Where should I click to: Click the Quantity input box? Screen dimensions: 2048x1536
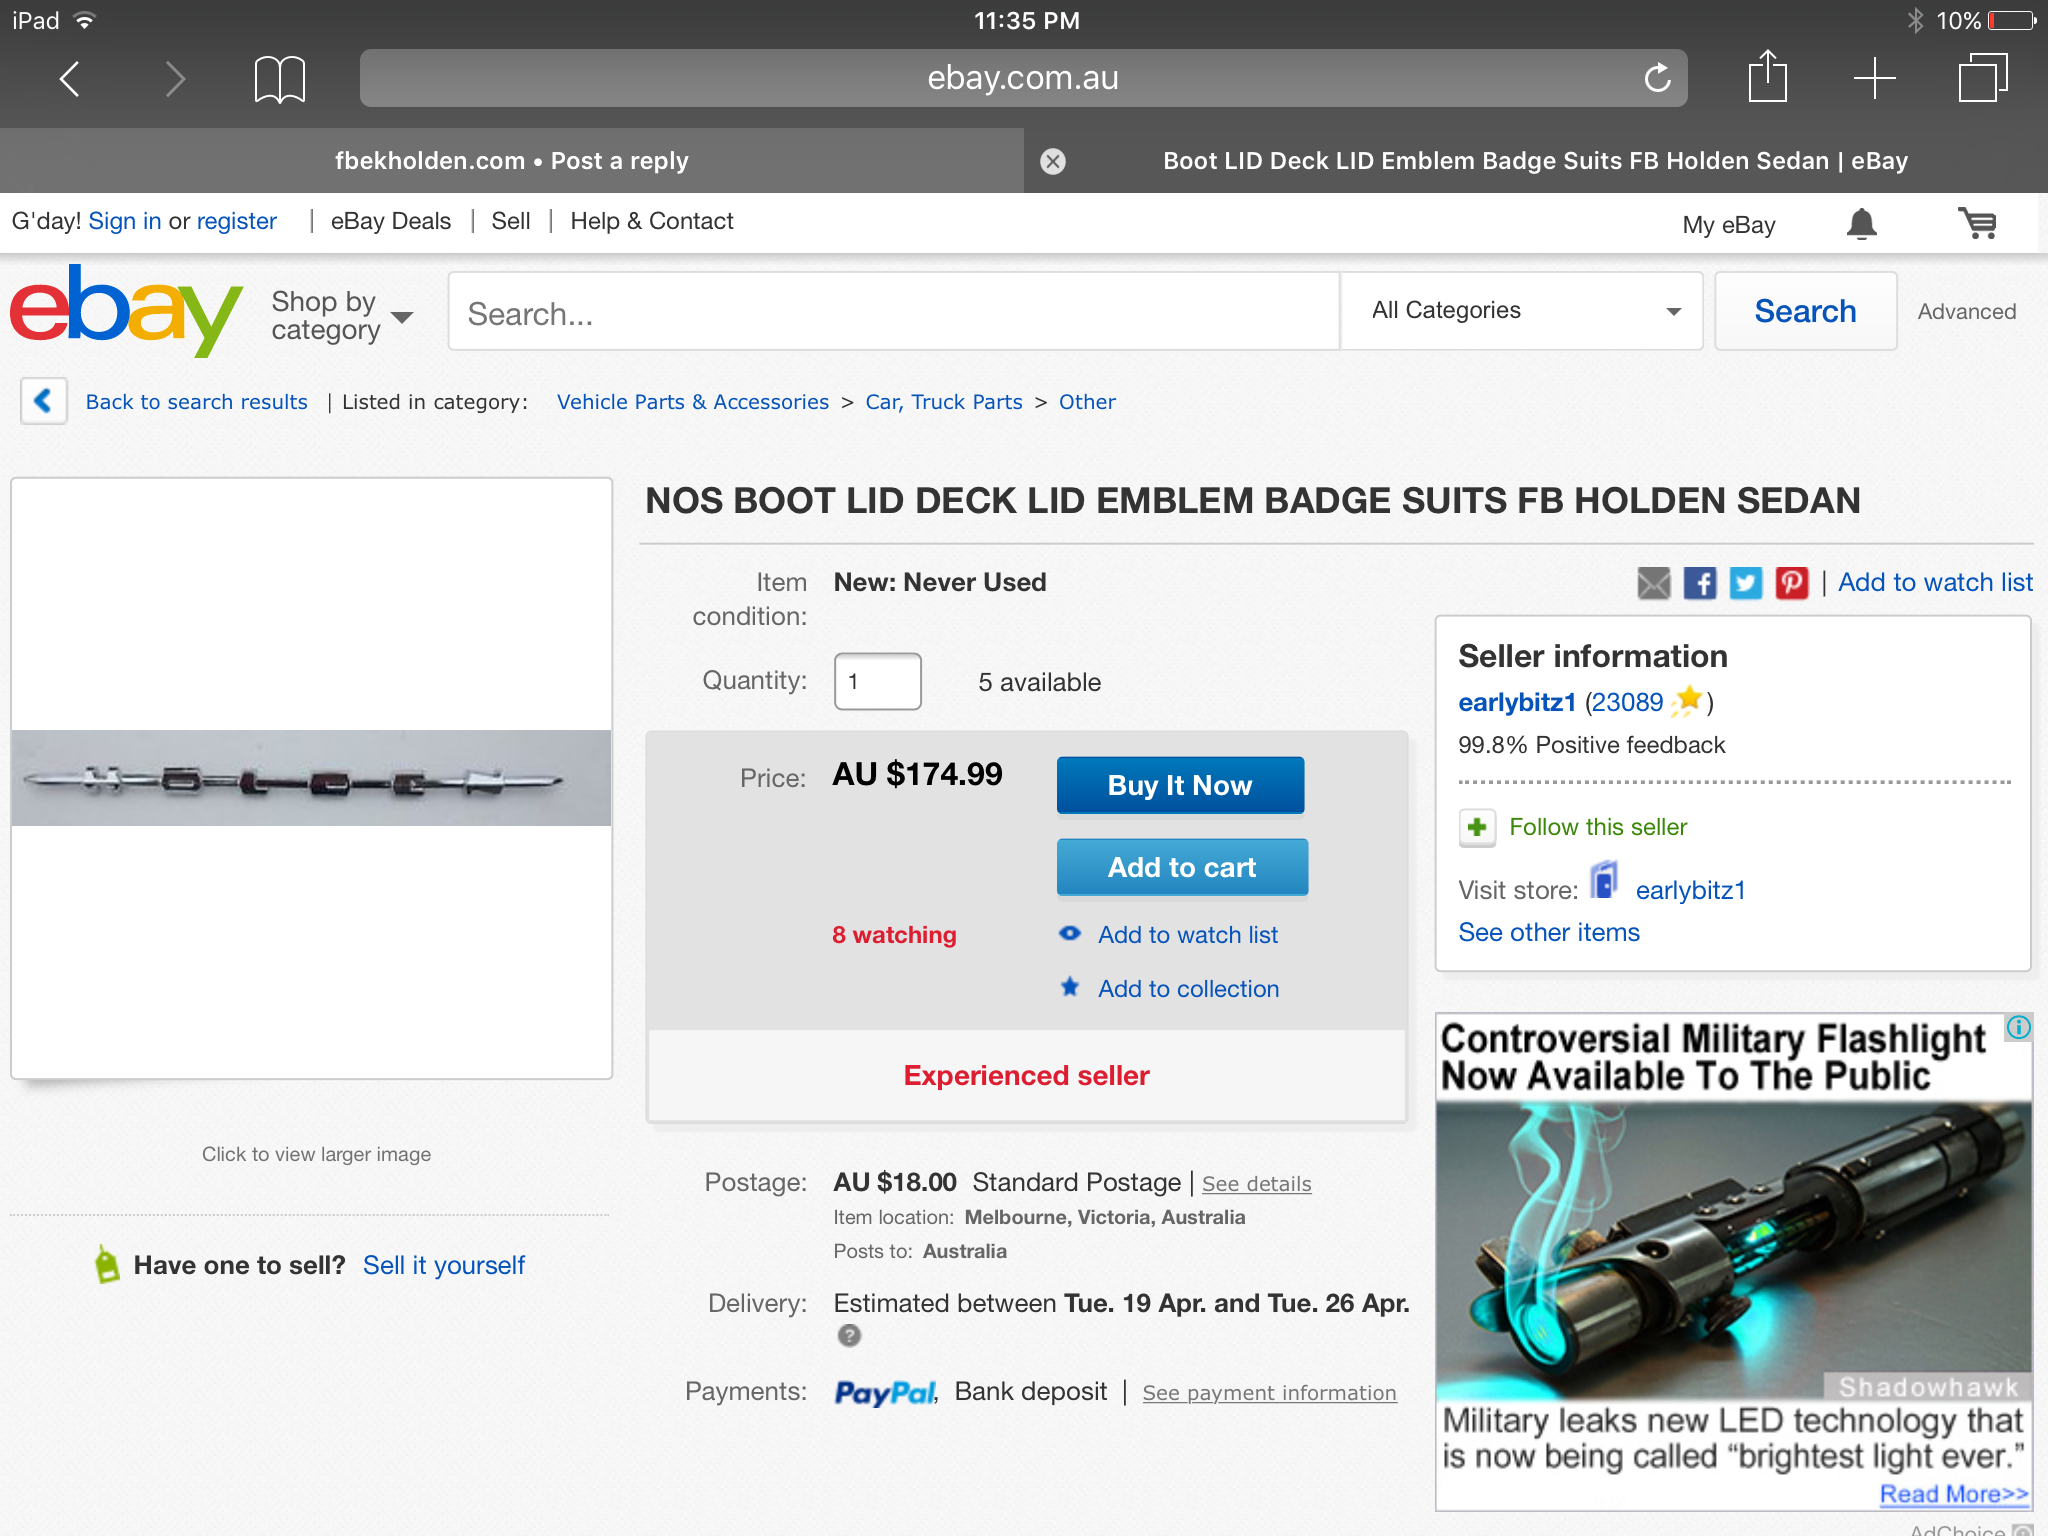point(877,682)
